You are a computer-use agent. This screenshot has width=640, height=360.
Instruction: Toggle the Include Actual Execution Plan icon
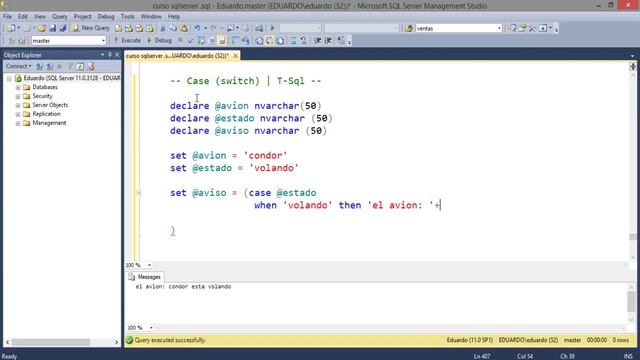coord(235,40)
